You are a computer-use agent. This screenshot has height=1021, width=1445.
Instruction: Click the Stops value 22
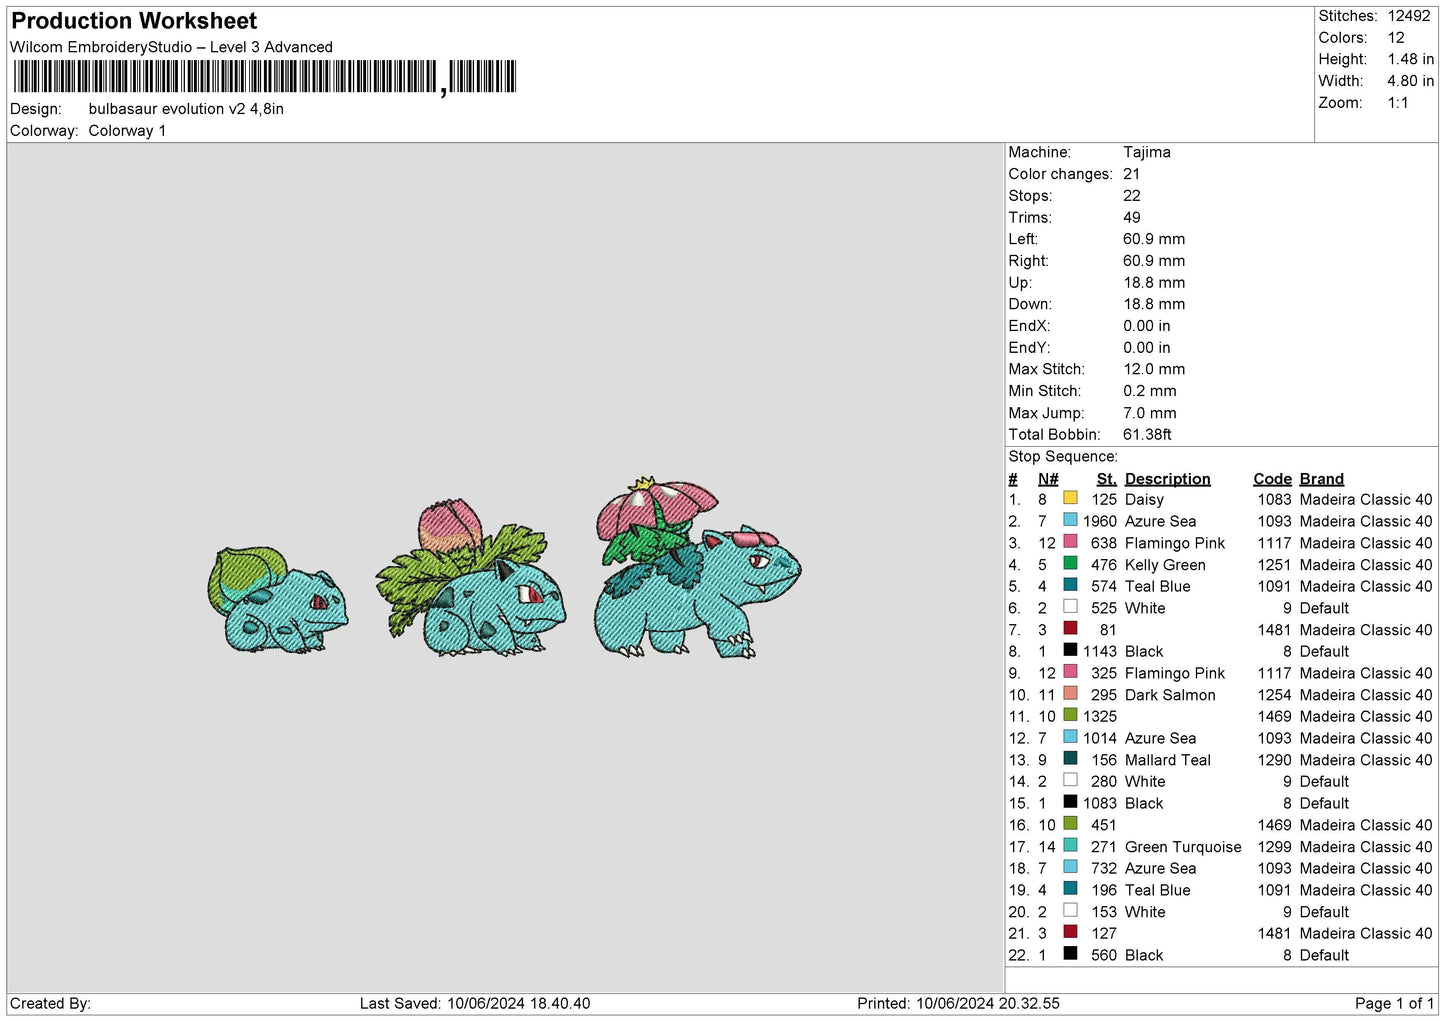coord(1132,196)
